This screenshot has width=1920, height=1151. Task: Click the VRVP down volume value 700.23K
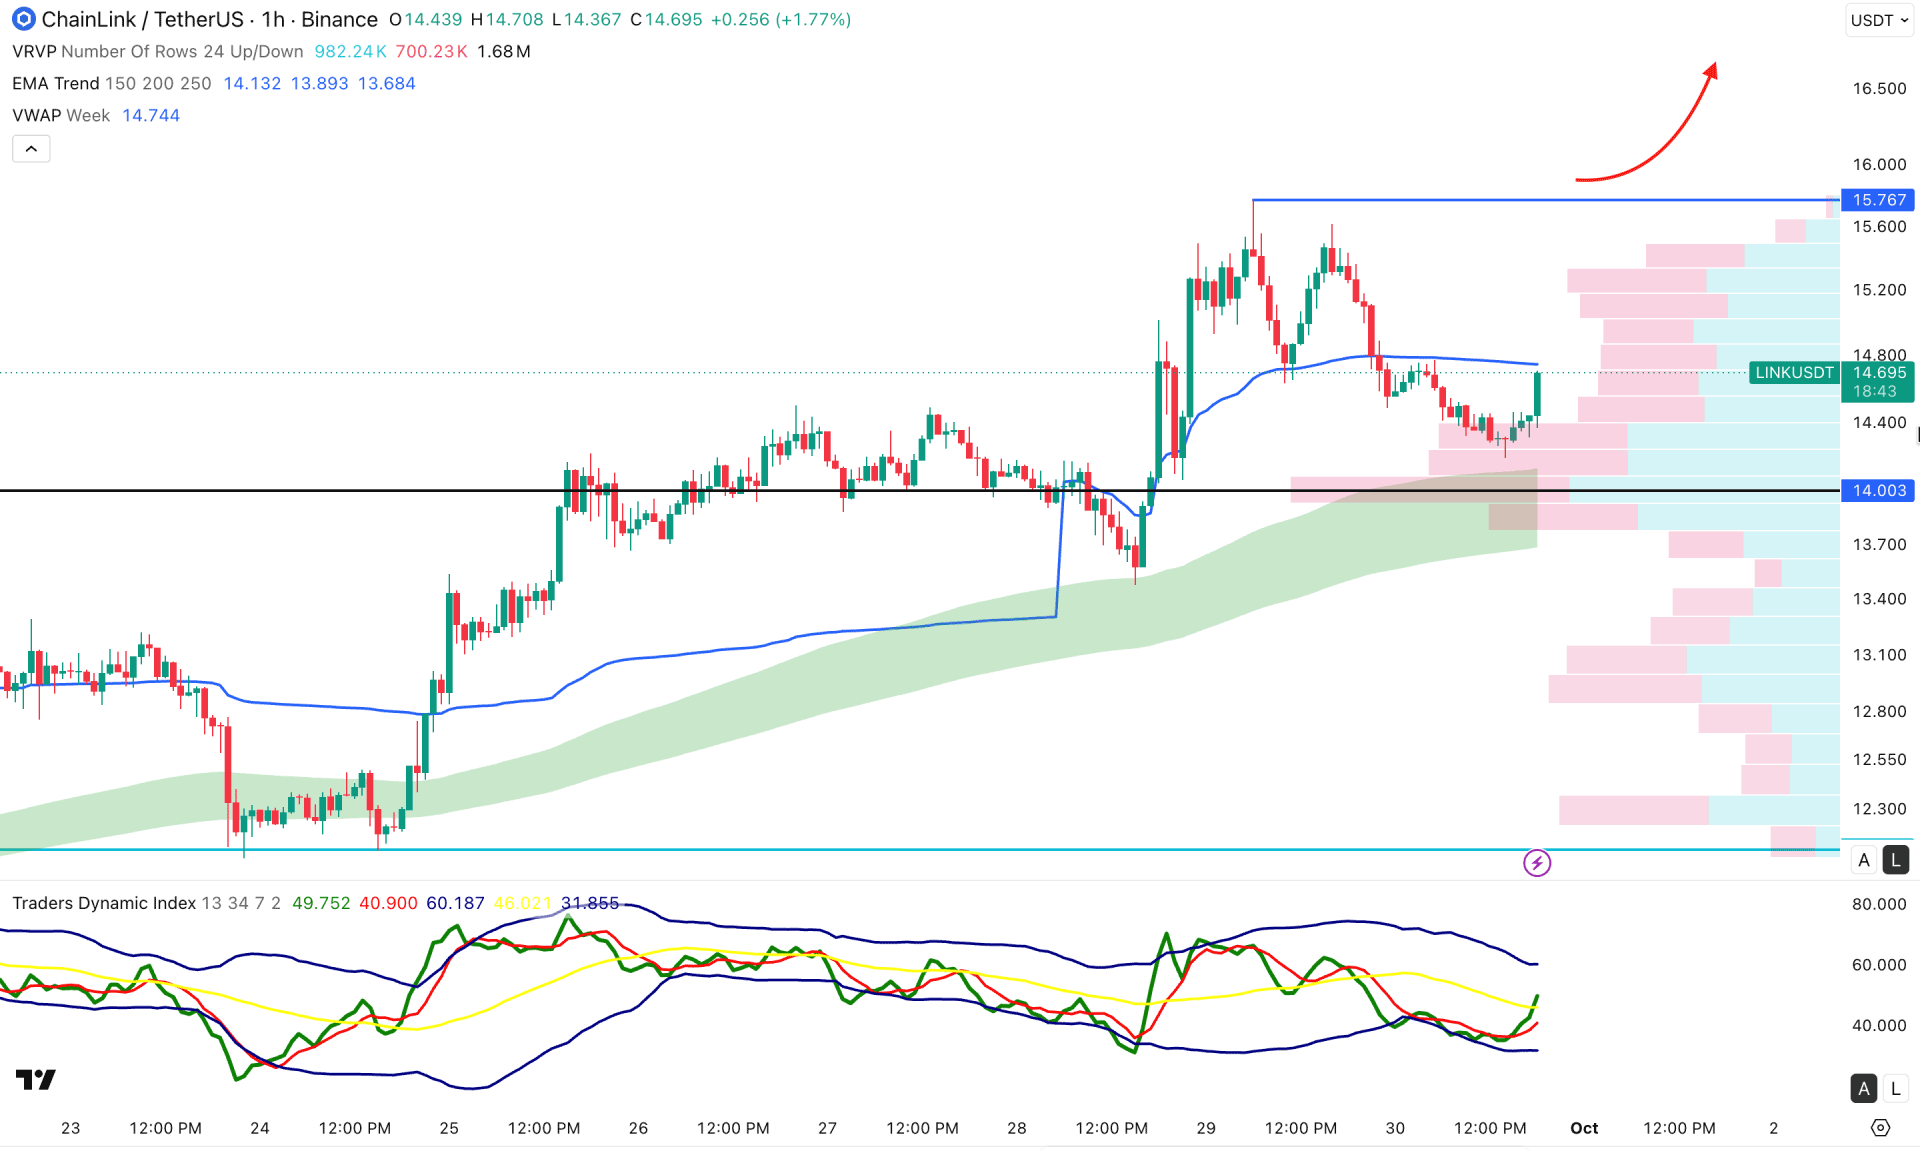point(431,51)
